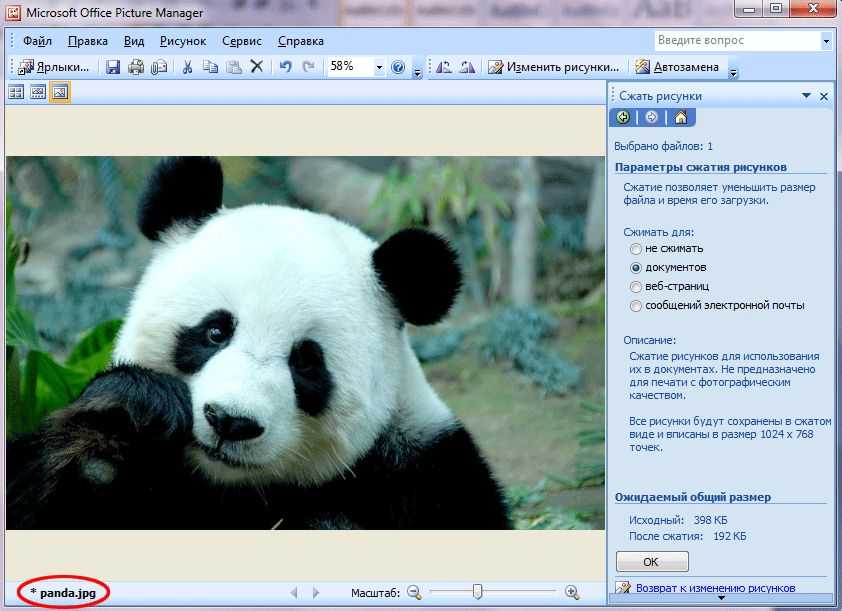
Task: Switch to Thumbnails view icon
Action: 16,92
